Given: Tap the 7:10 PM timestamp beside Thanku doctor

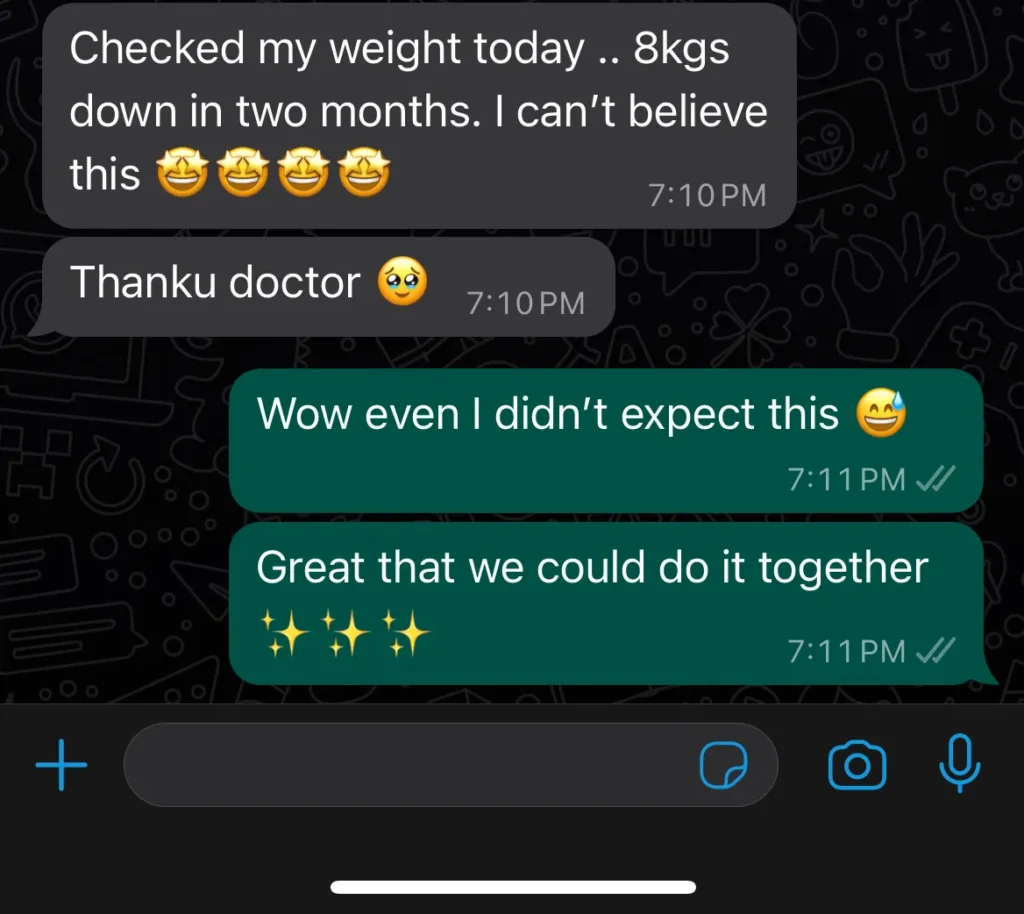Looking at the screenshot, I should coord(526,303).
